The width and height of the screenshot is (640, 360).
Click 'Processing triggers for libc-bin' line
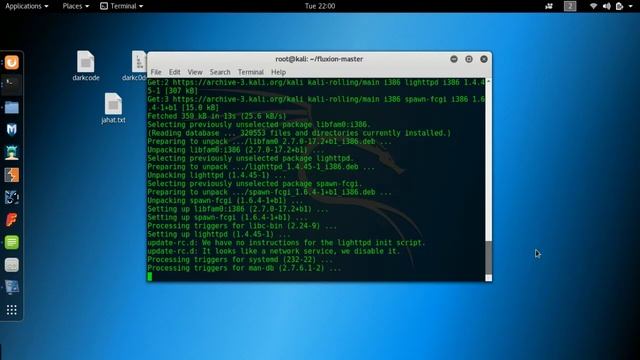(x=242, y=226)
